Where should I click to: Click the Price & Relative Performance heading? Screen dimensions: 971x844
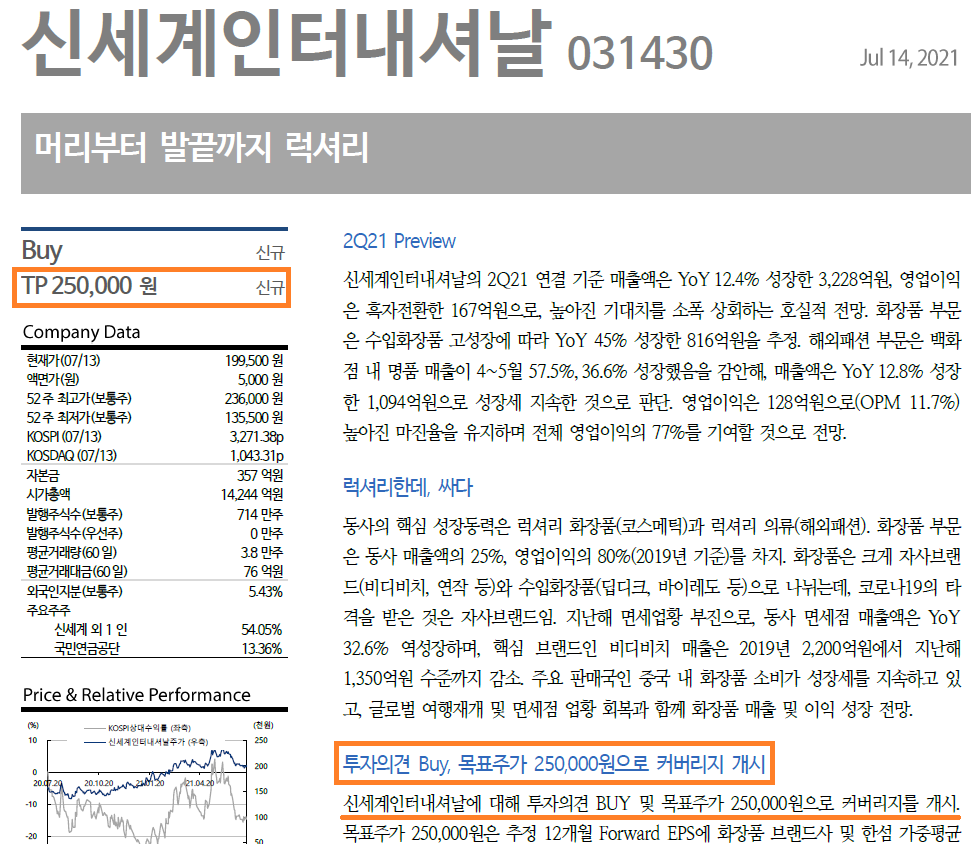pyautogui.click(x=137, y=695)
